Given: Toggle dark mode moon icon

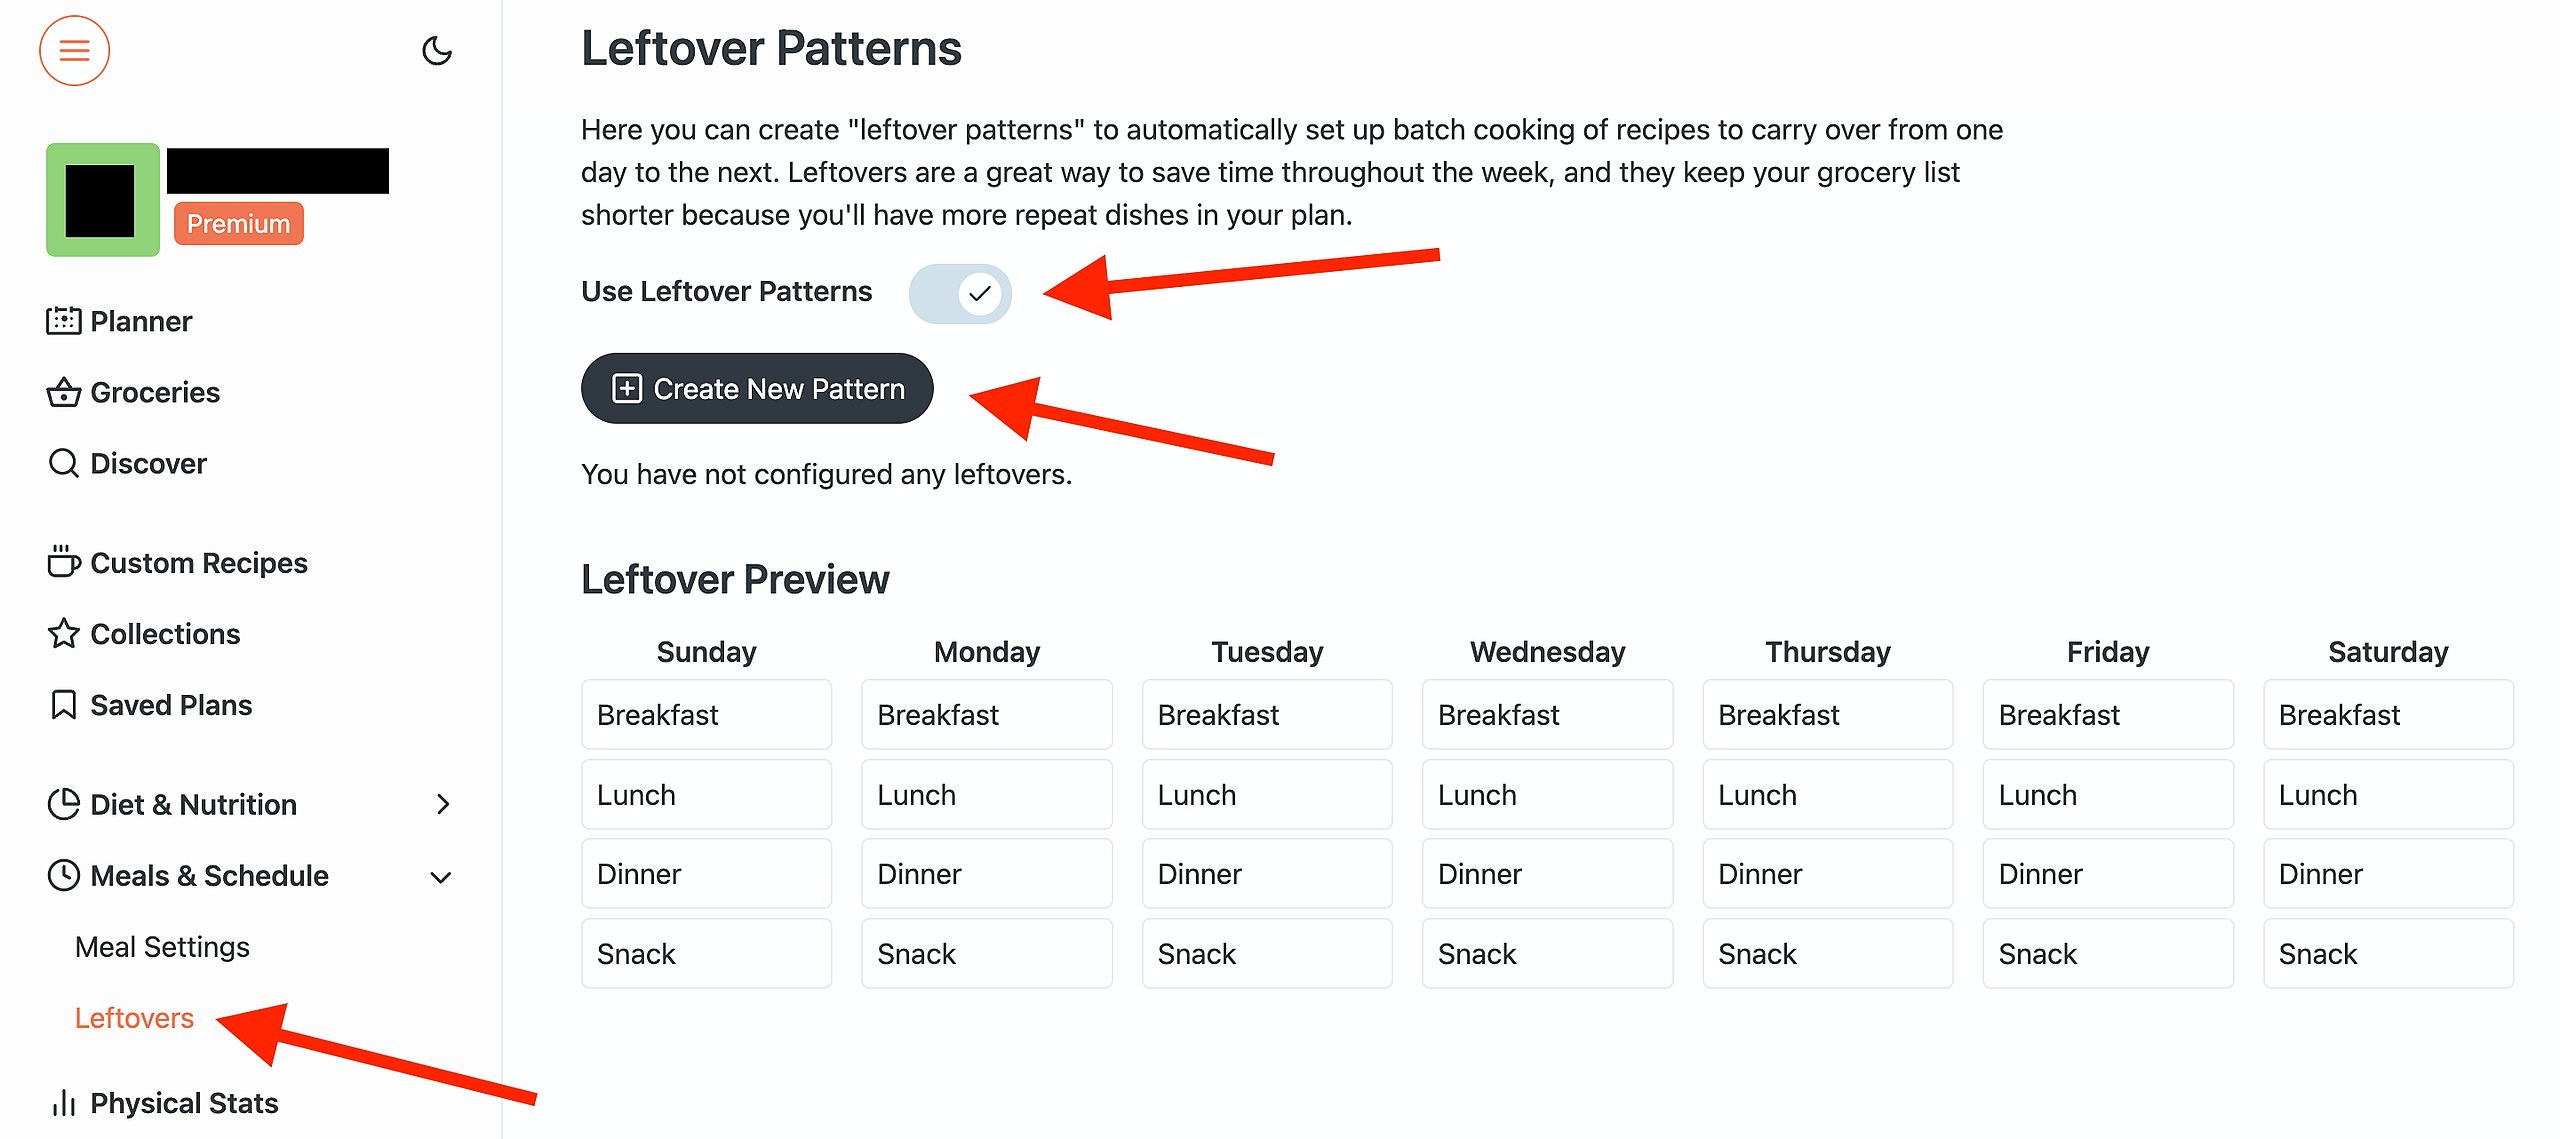Looking at the screenshot, I should [437, 51].
